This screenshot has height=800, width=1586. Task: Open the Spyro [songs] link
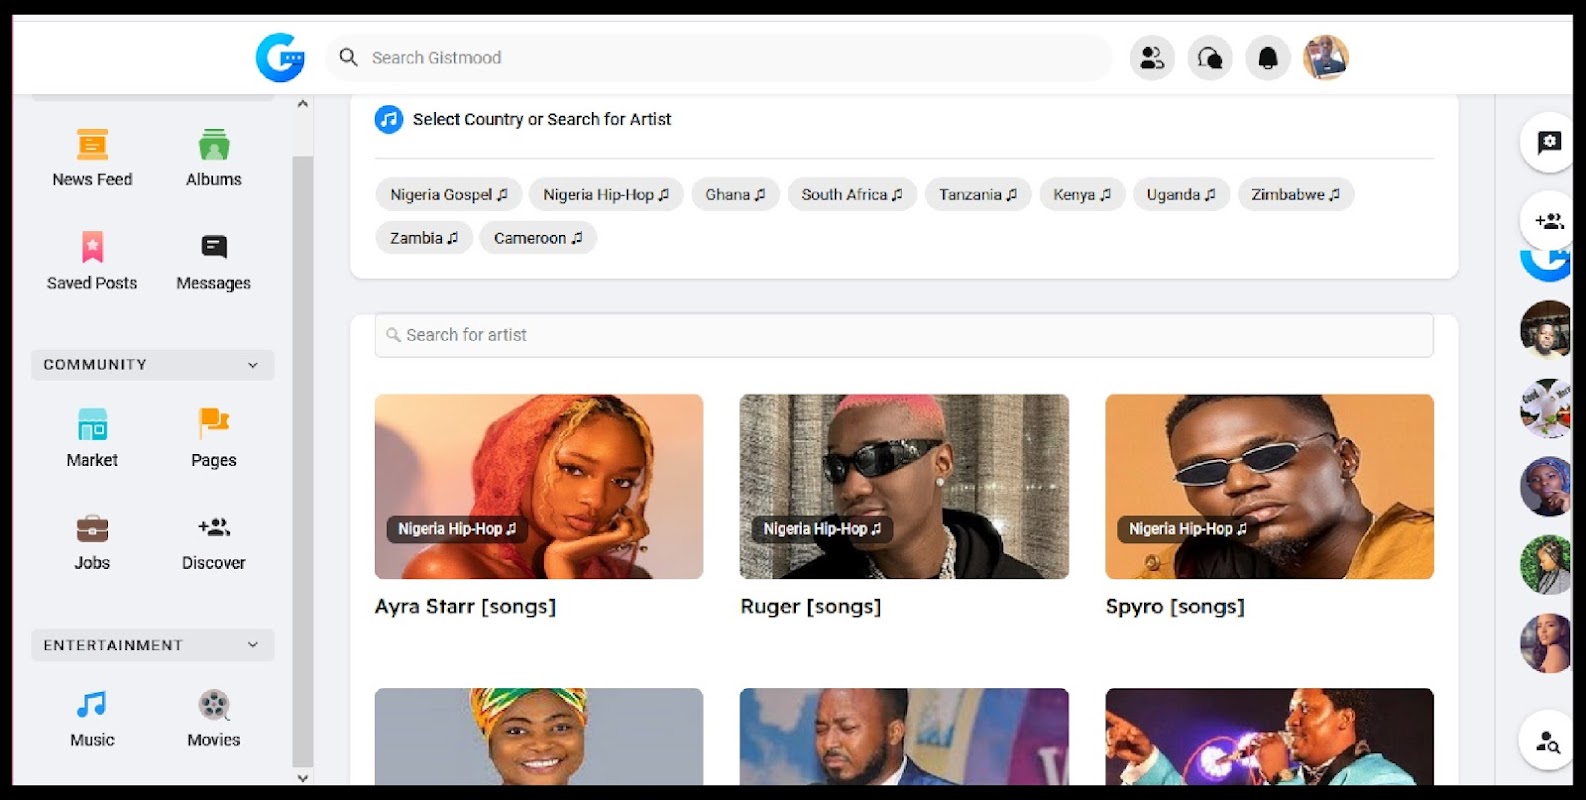click(x=1175, y=606)
